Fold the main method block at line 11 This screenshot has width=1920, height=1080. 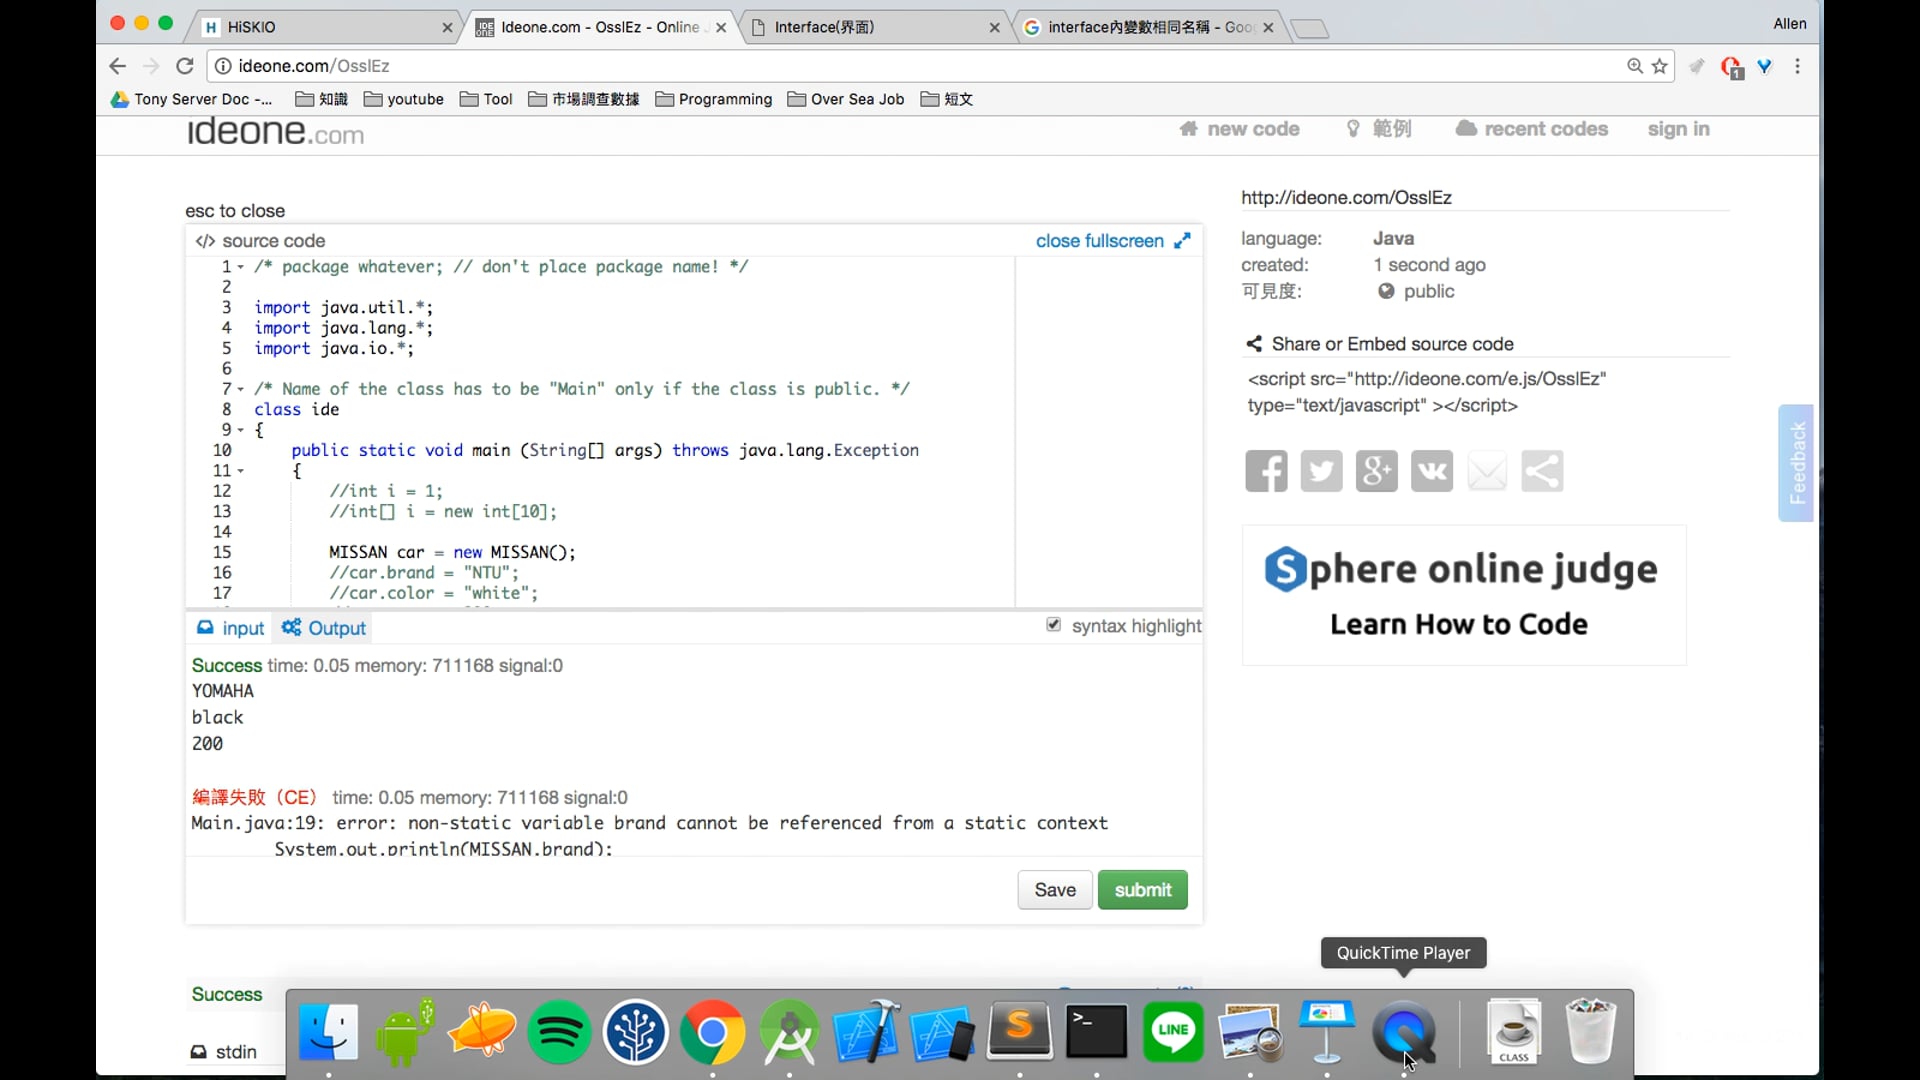(241, 471)
